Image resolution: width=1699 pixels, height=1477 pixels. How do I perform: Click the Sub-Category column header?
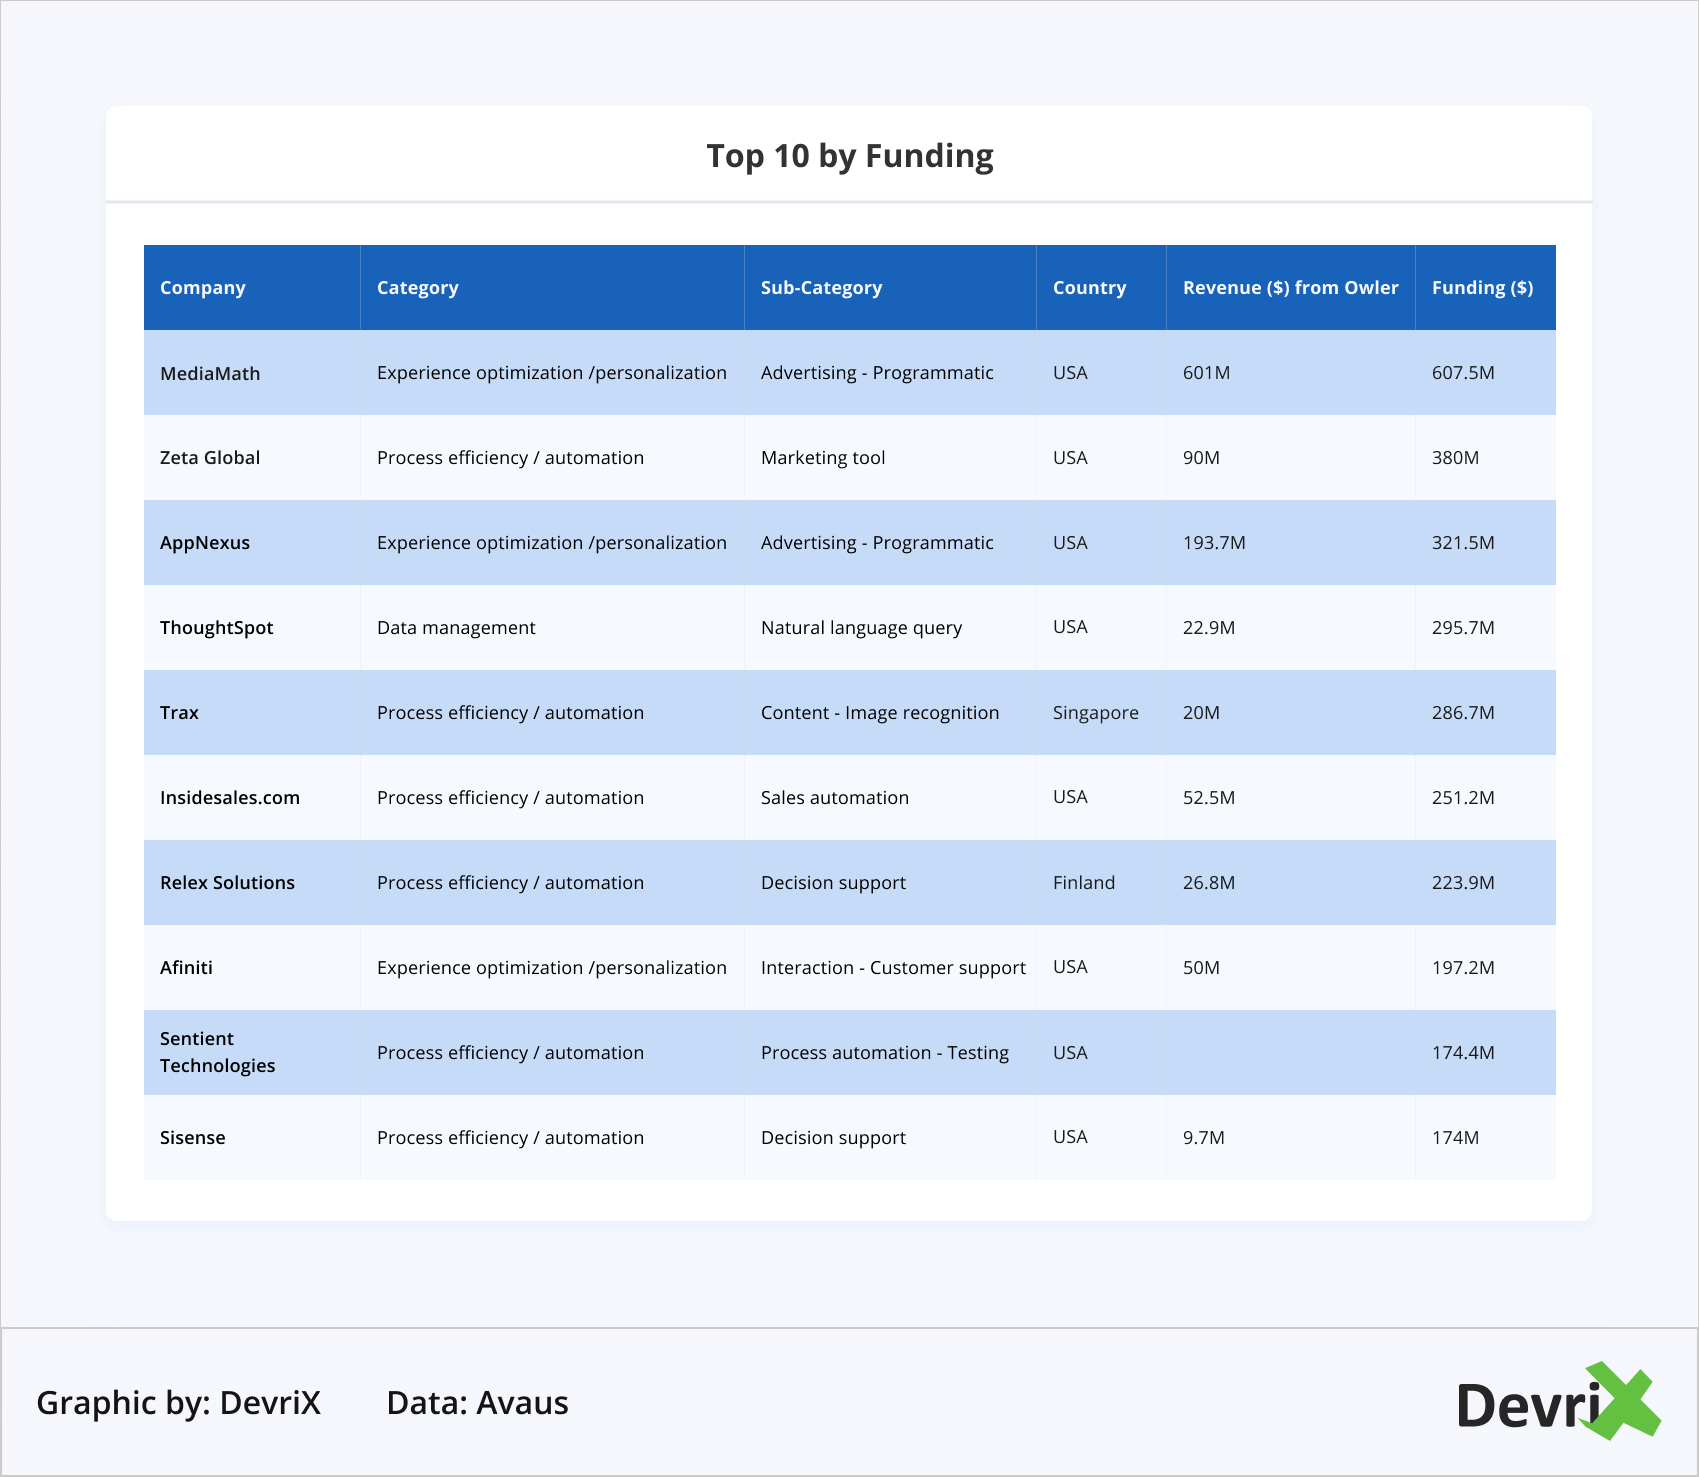[x=821, y=288]
